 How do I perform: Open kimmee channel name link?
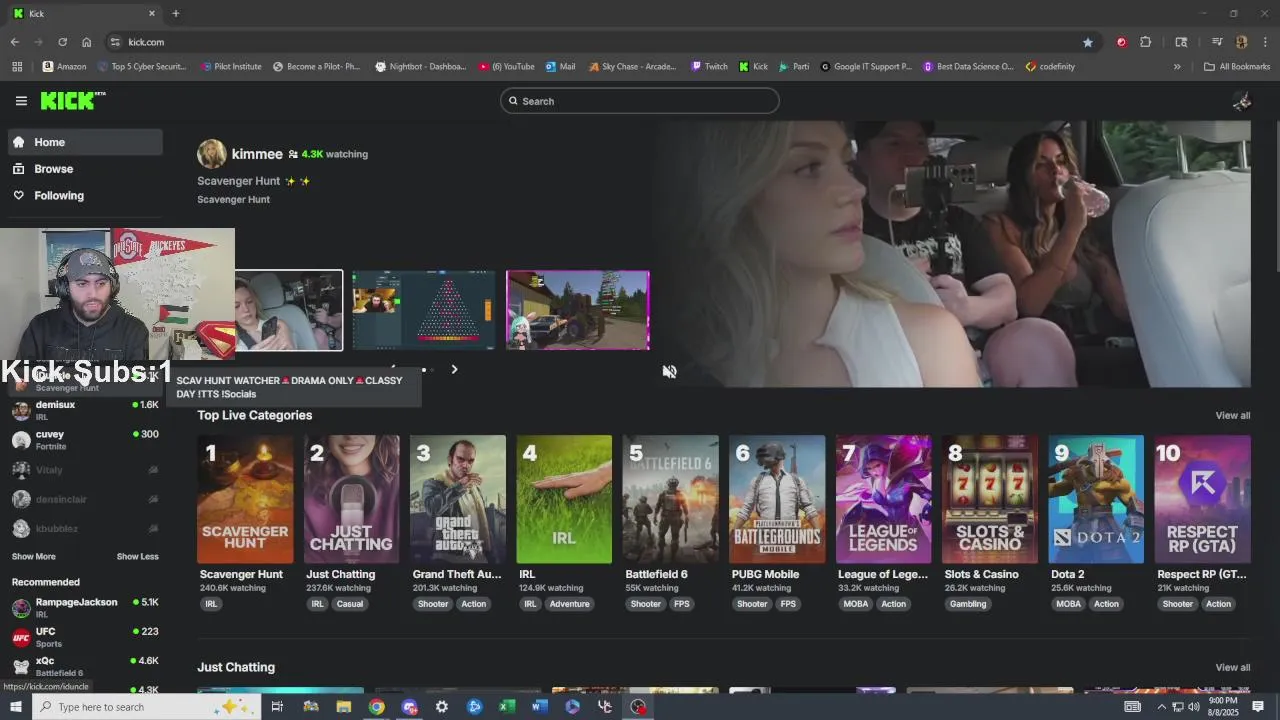pos(257,154)
